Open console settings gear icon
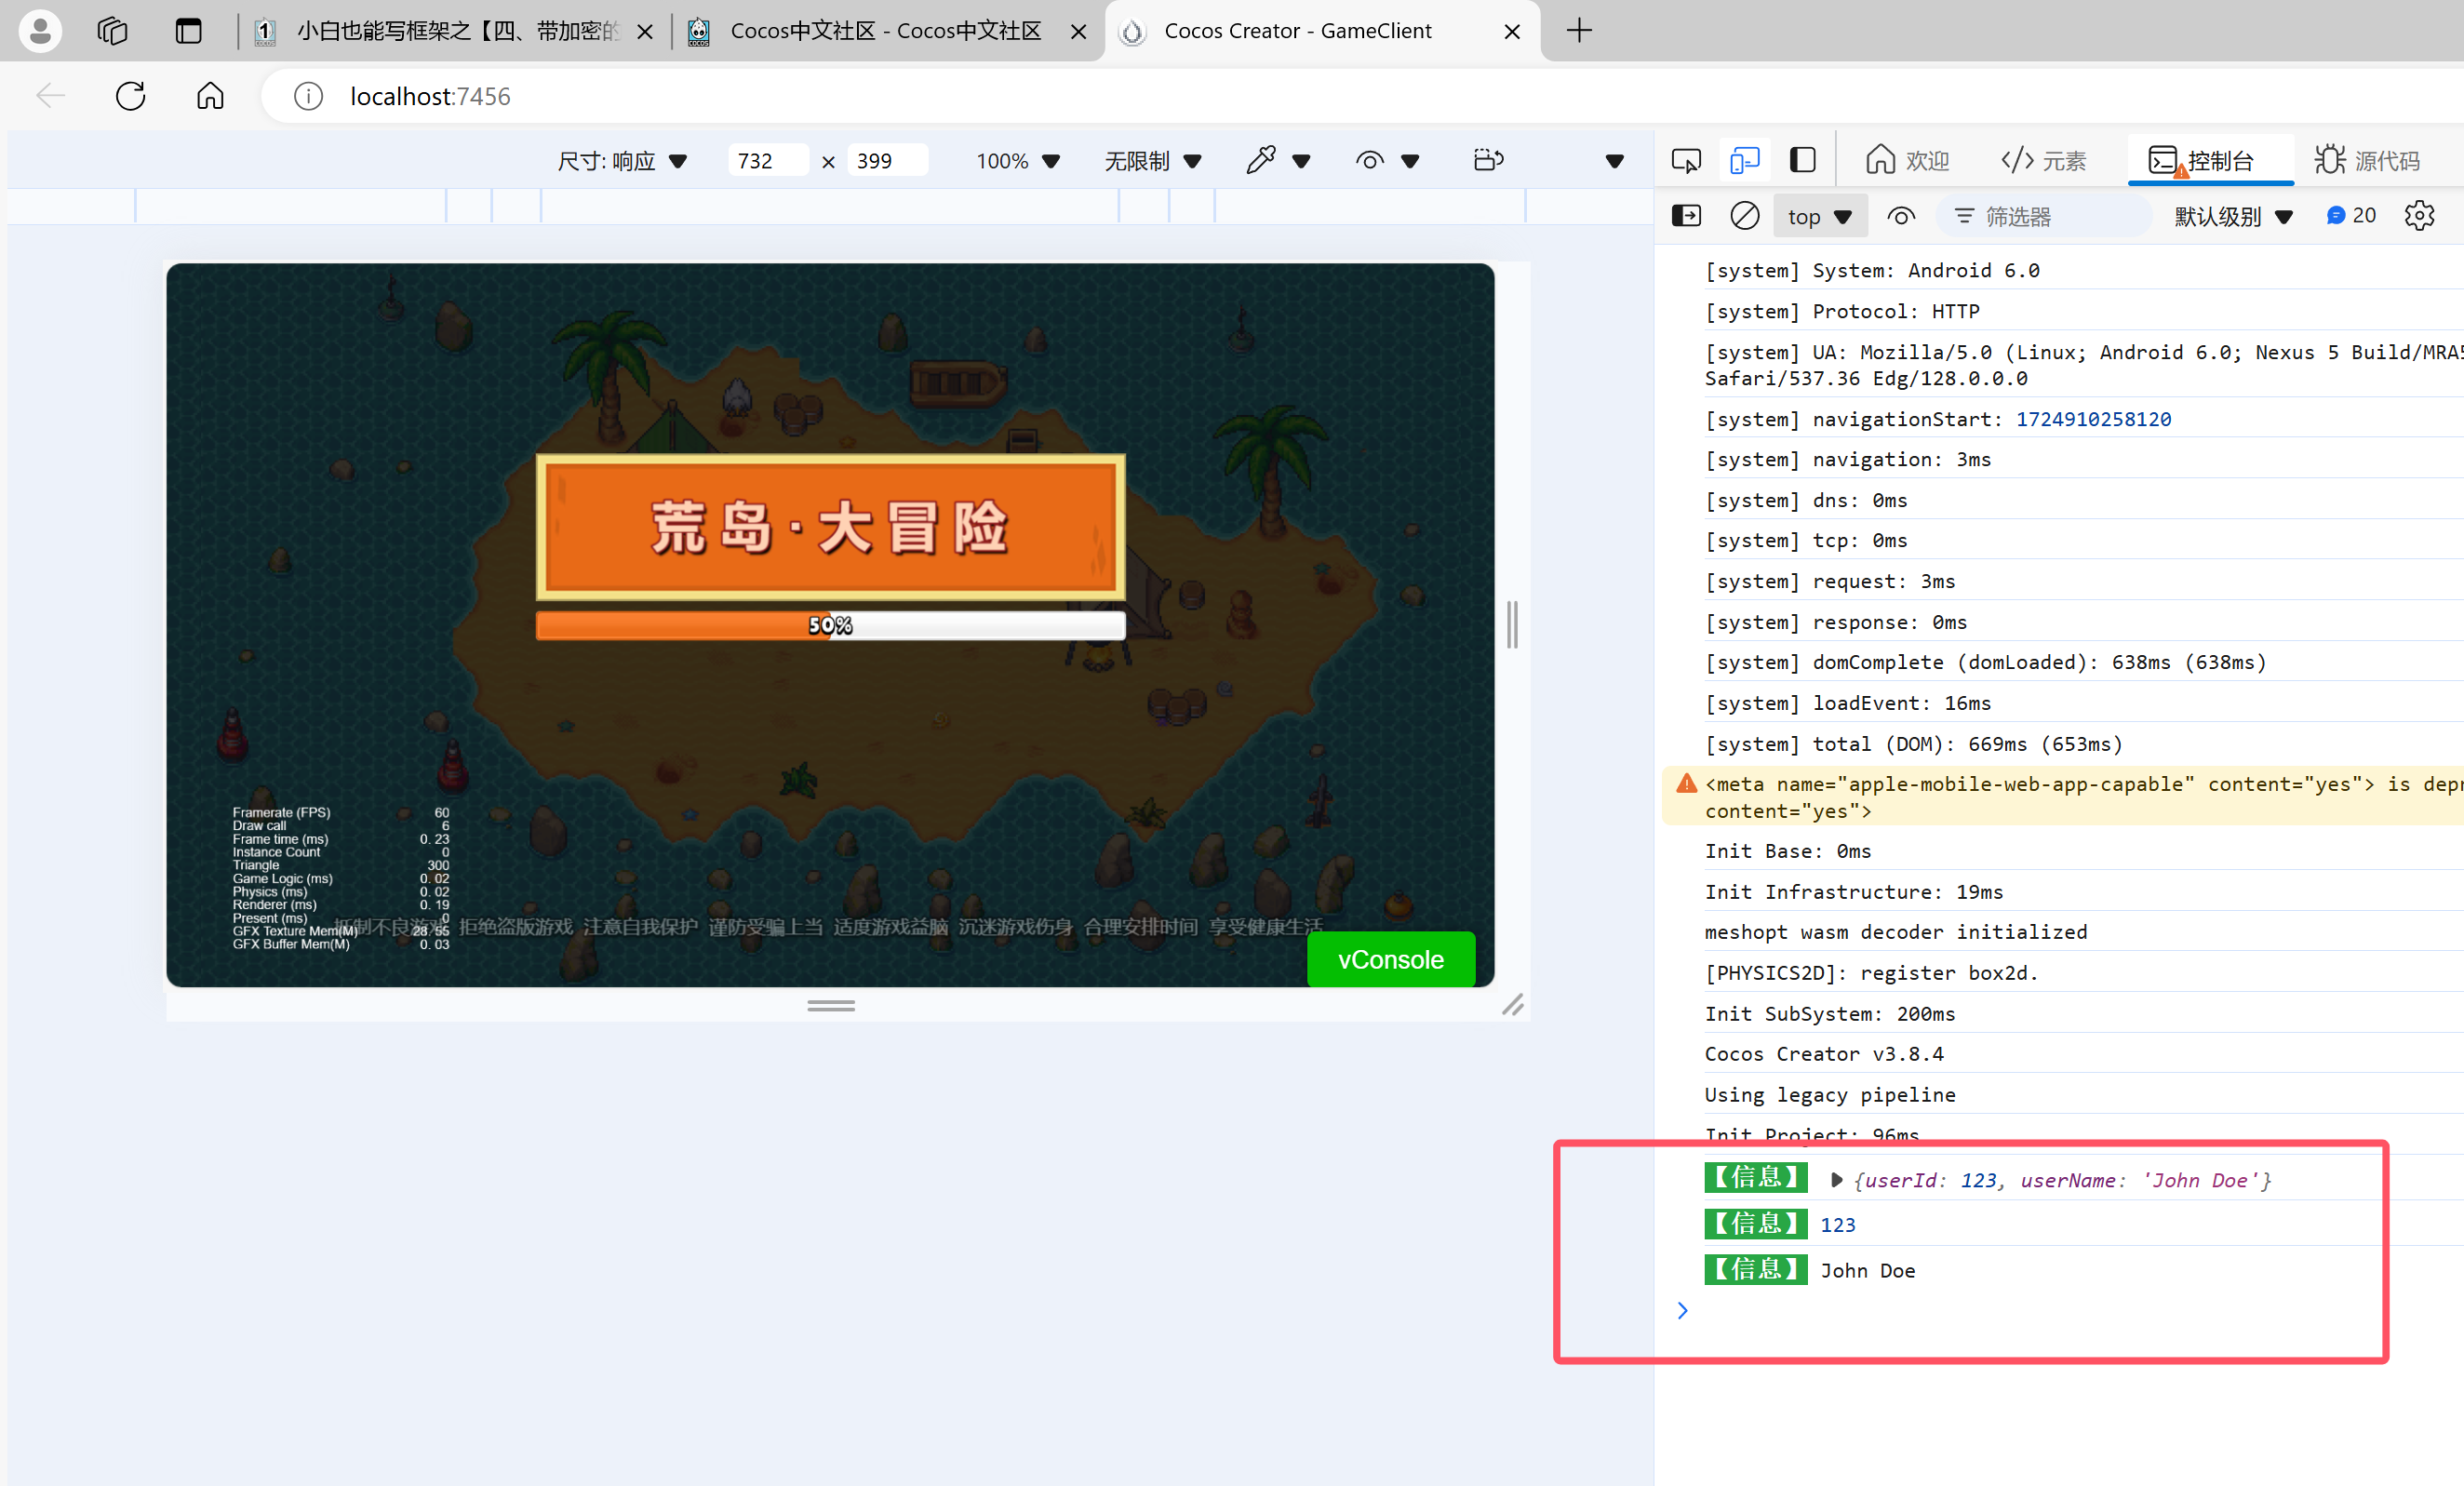Viewport: 2464px width, 1486px height. click(2418, 216)
